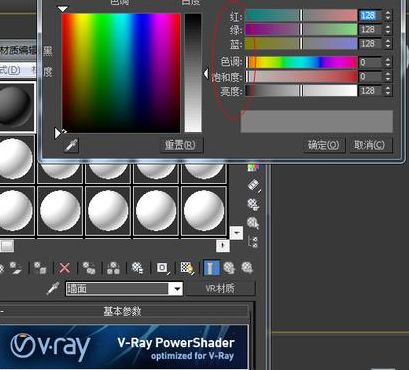Click the 取消(C) button
Viewport: 409px width, 370px height.
click(370, 145)
